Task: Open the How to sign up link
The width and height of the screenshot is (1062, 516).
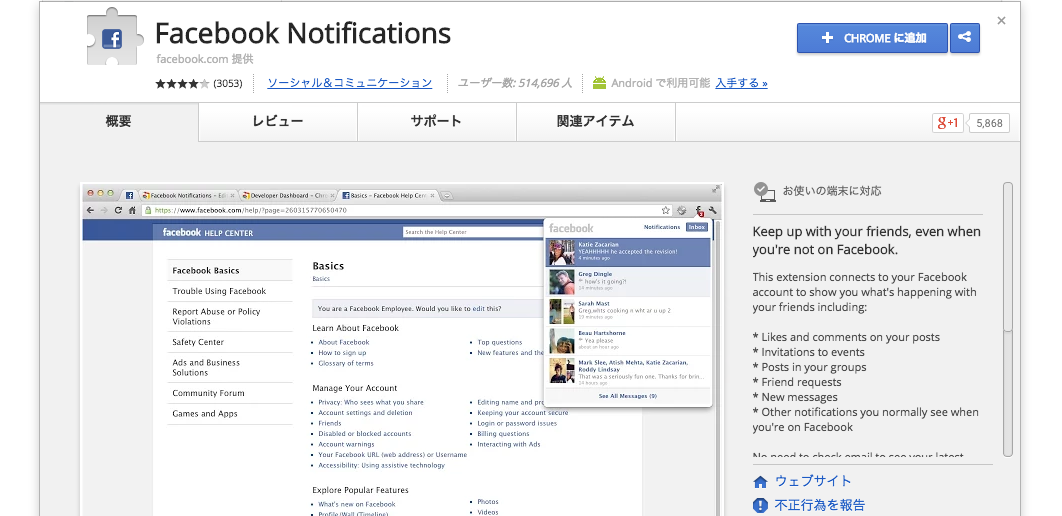Action: [342, 353]
